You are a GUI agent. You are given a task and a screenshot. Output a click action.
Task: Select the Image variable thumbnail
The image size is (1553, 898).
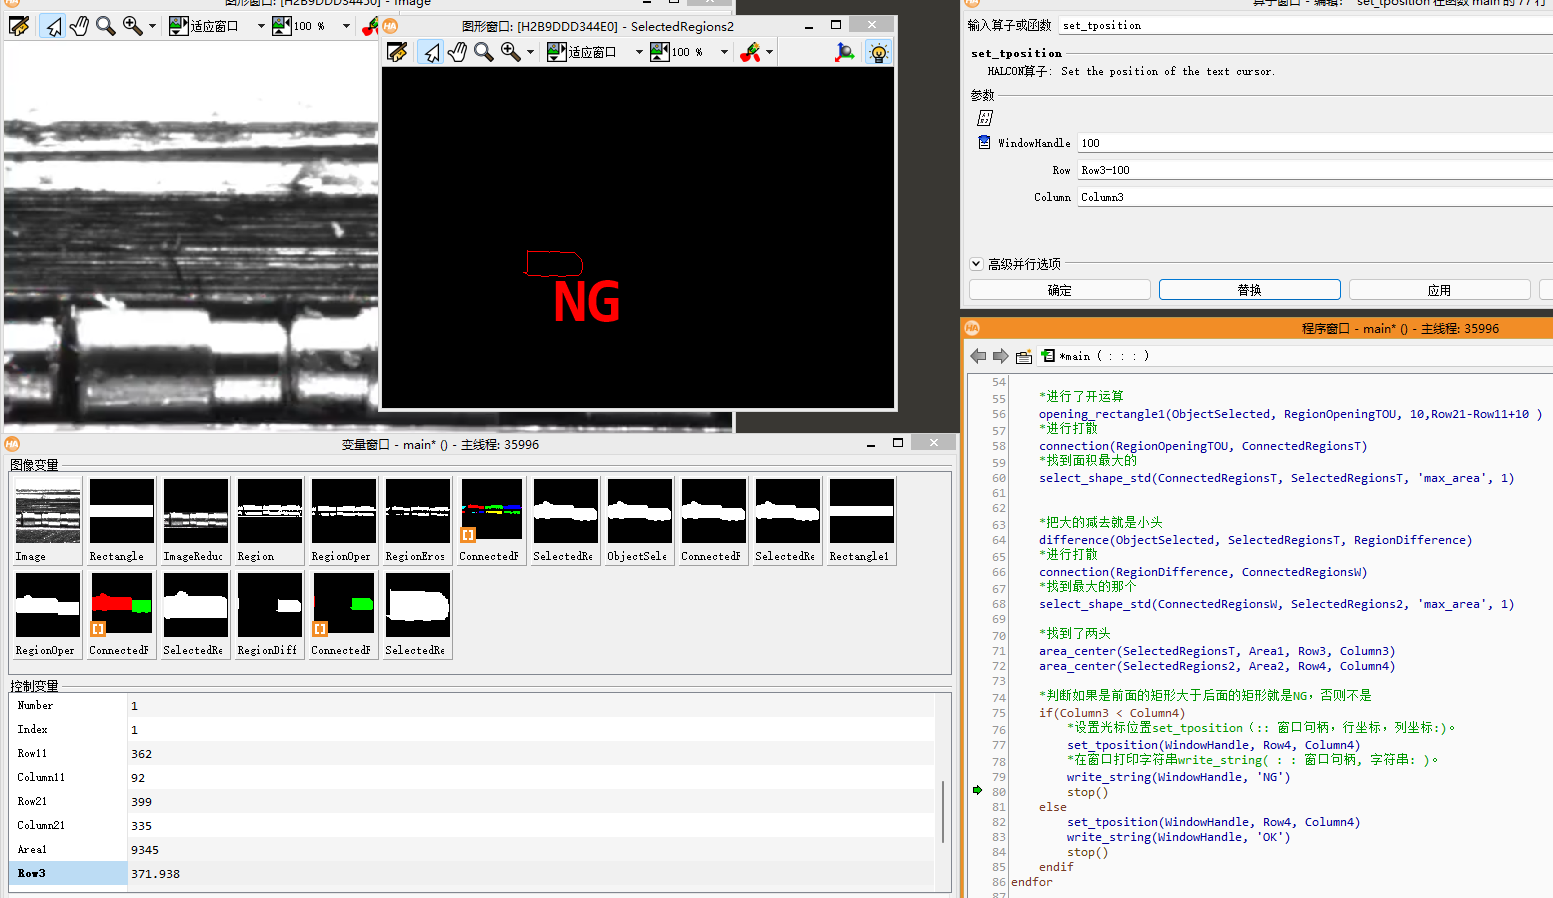[48, 521]
